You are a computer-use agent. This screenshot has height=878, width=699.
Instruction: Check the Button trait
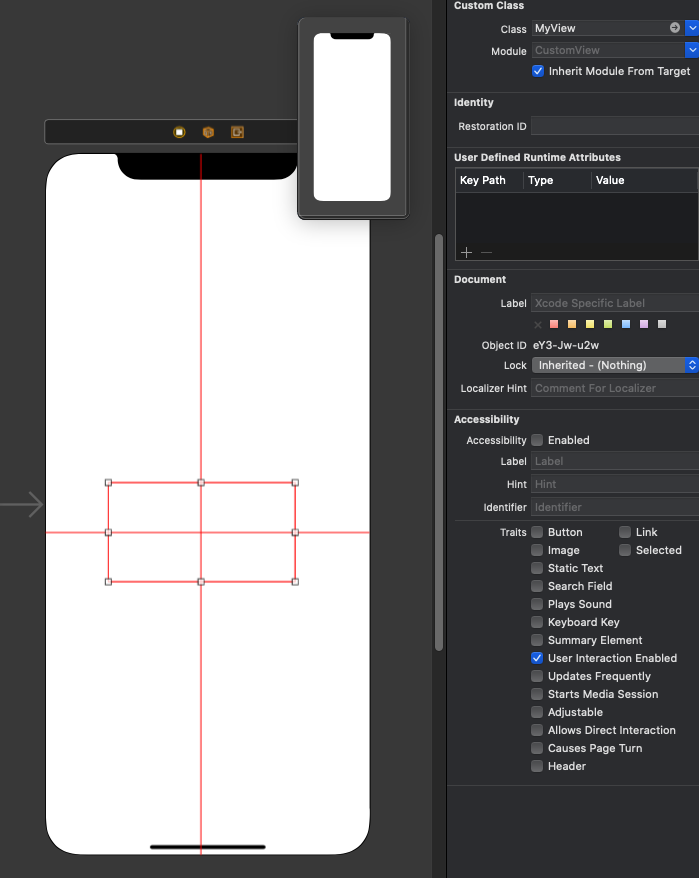(537, 532)
